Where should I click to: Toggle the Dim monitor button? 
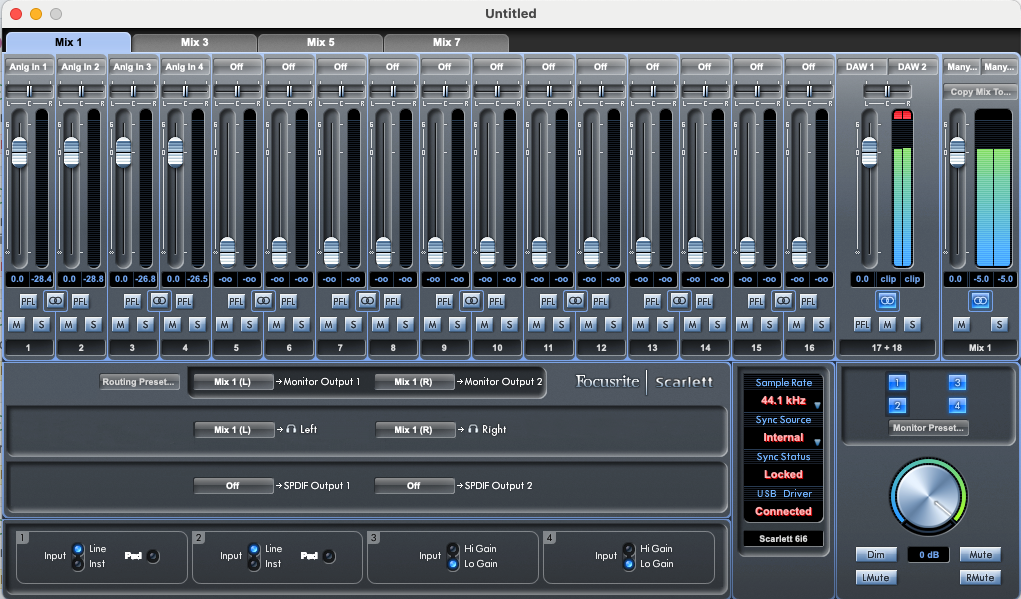[x=874, y=554]
